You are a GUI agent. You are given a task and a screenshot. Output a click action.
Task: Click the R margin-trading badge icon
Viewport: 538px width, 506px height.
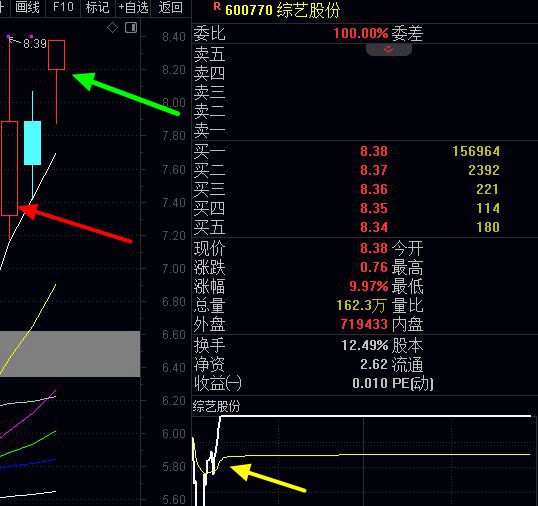[x=217, y=6]
